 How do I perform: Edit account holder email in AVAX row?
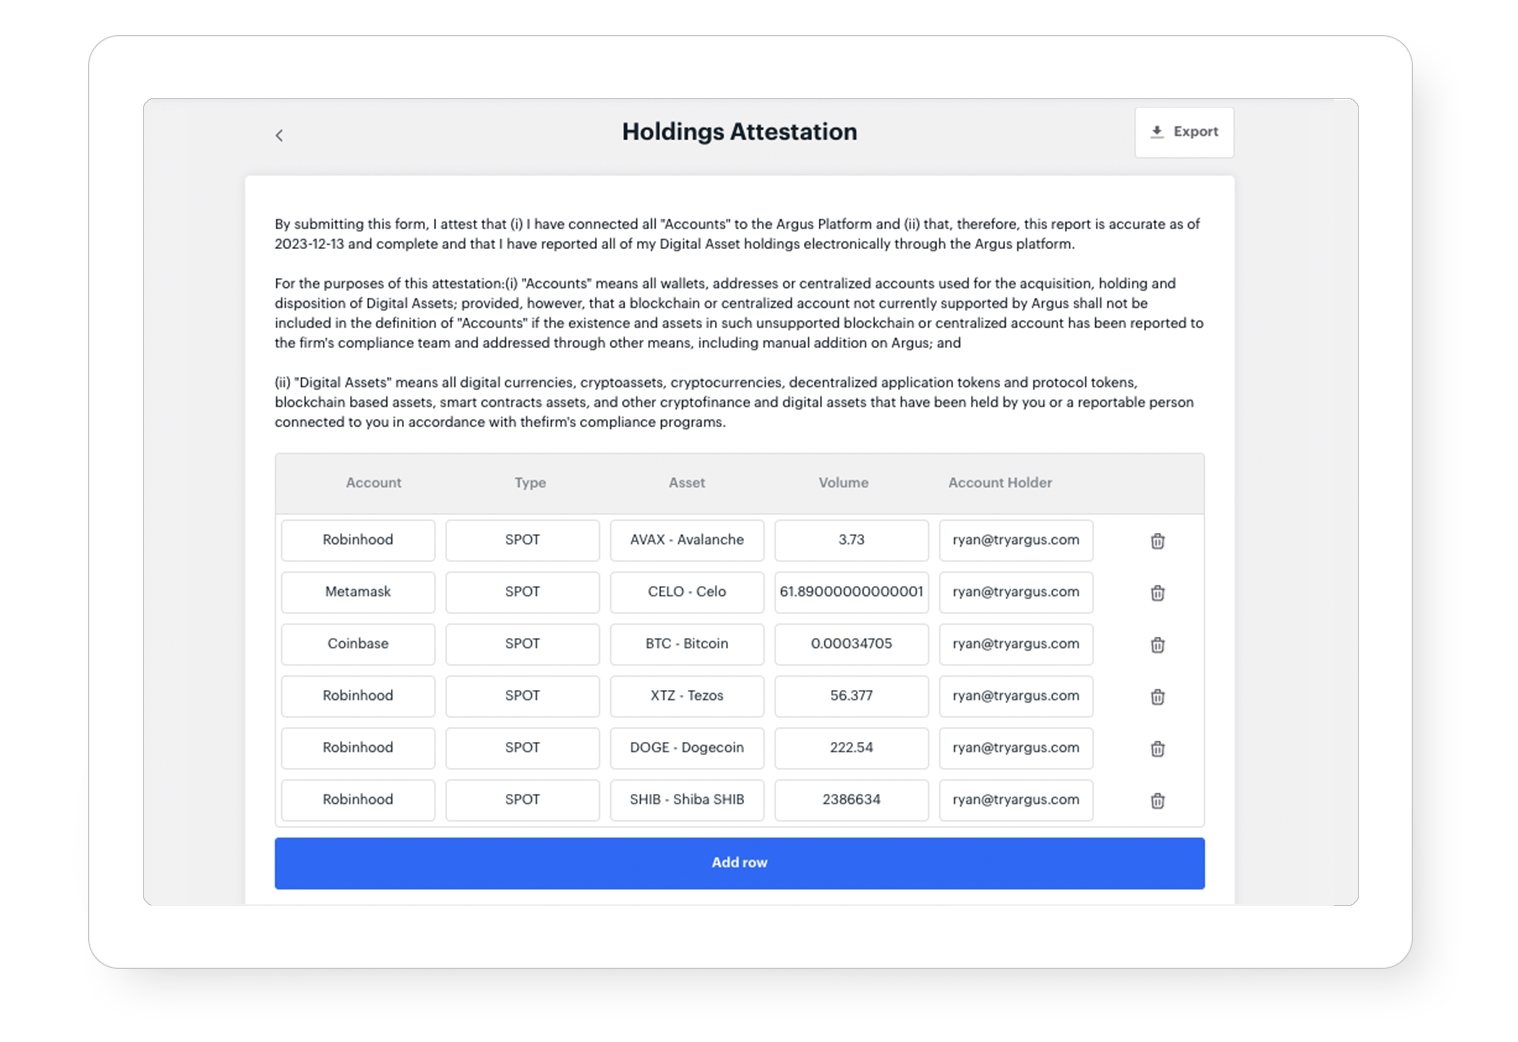pos(1016,540)
